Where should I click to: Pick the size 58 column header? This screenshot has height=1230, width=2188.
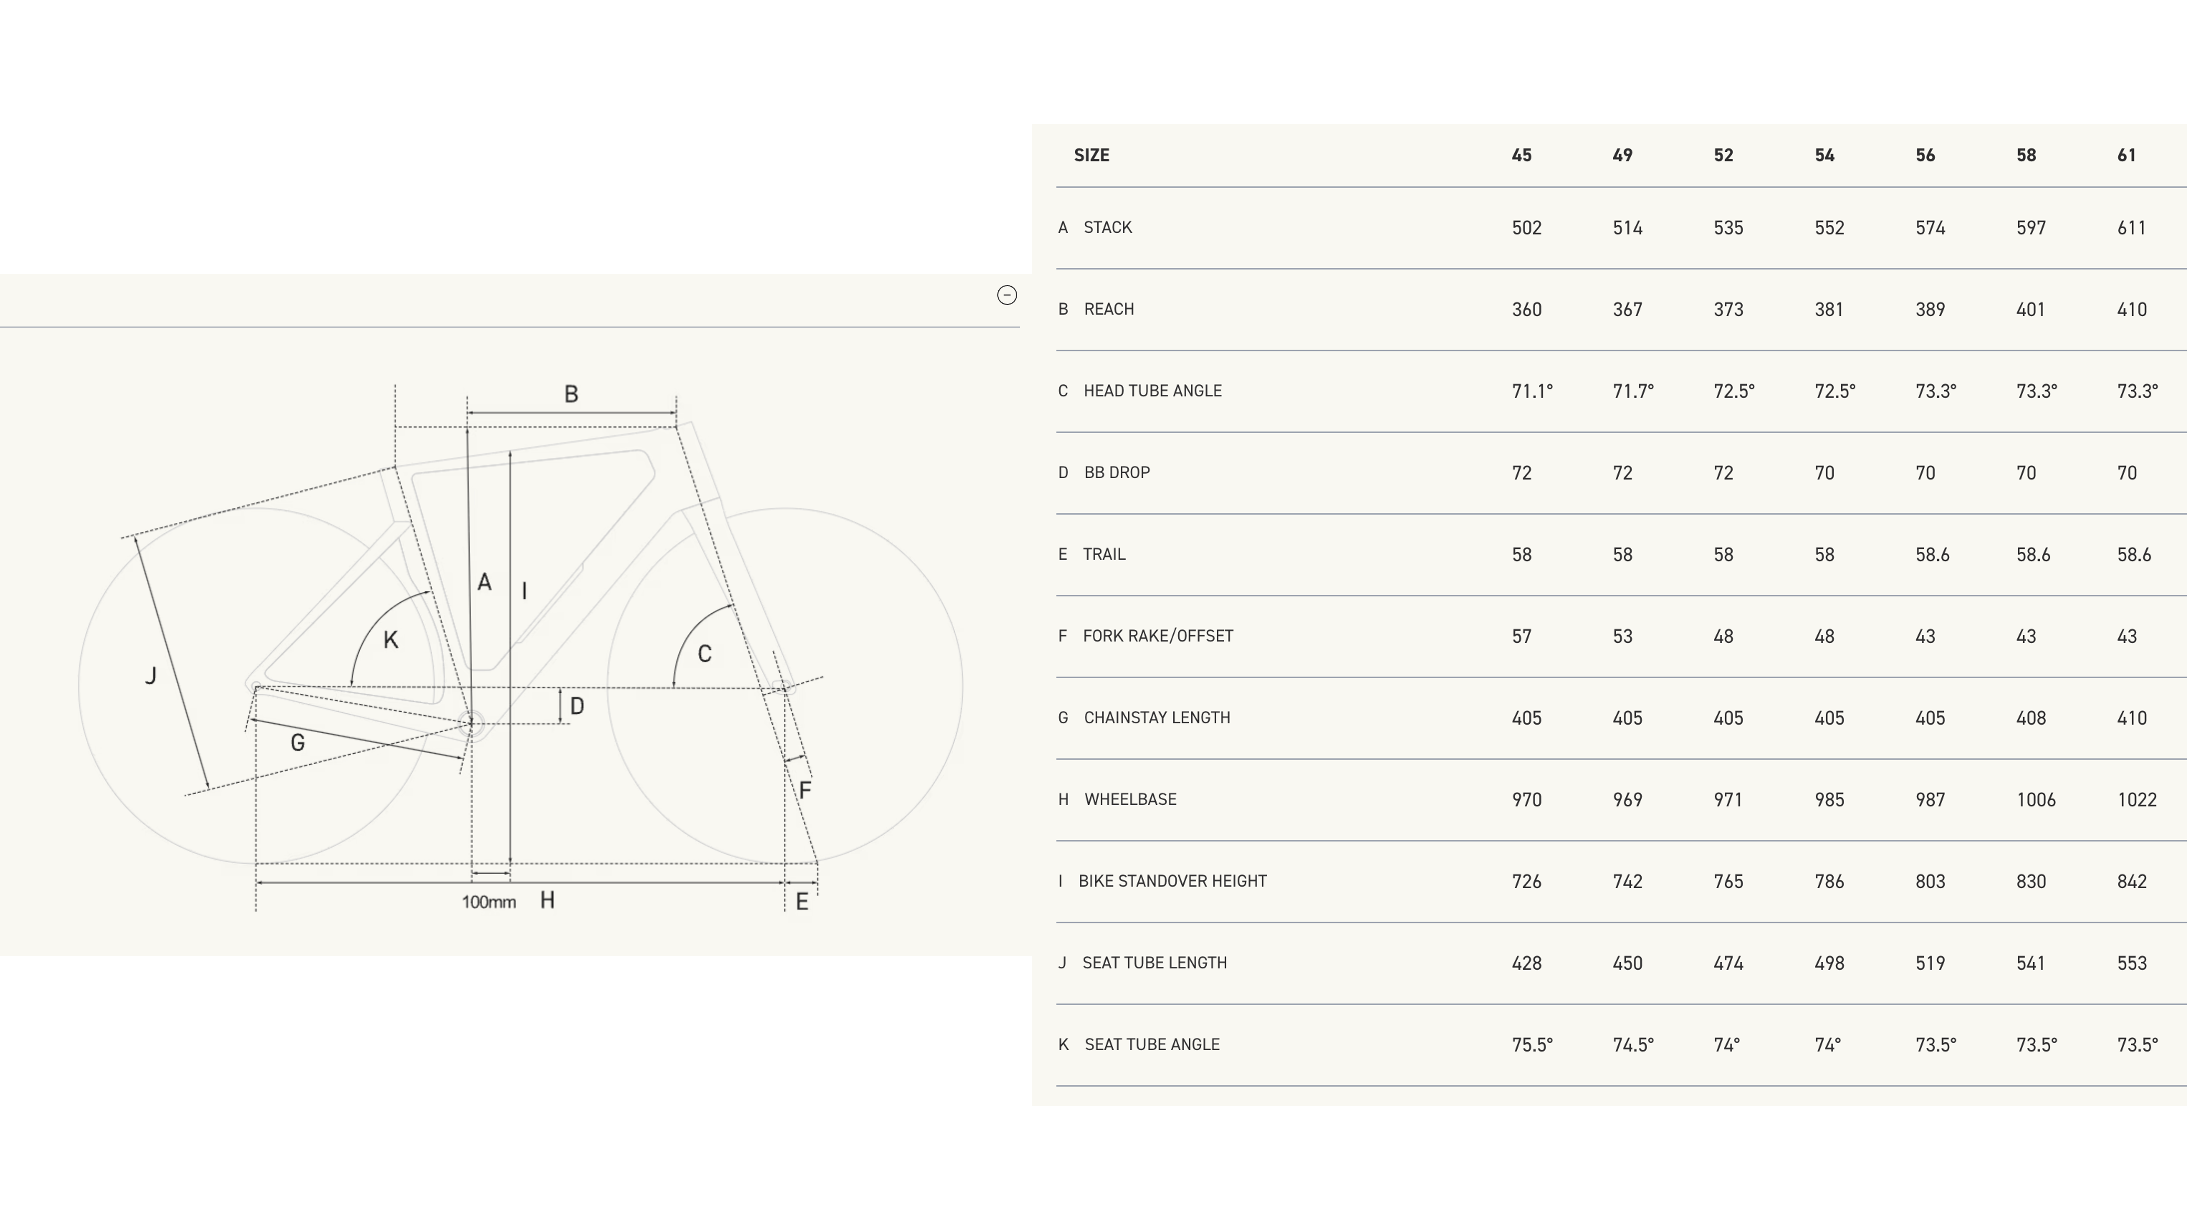[x=2026, y=155]
